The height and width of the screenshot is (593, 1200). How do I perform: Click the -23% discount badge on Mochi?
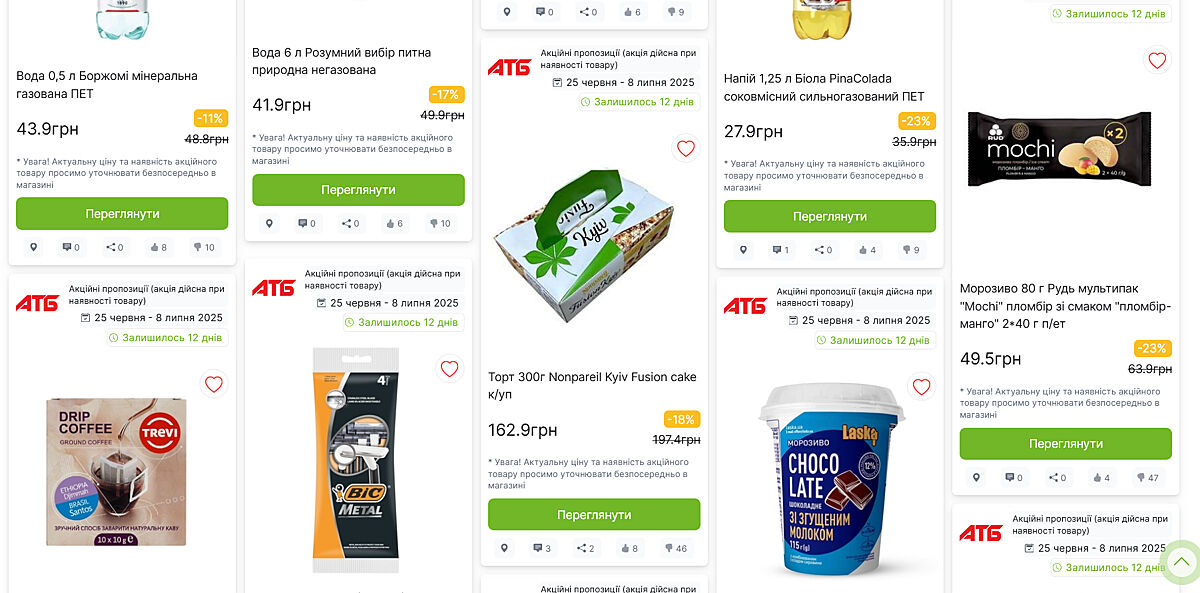[x=1152, y=349]
